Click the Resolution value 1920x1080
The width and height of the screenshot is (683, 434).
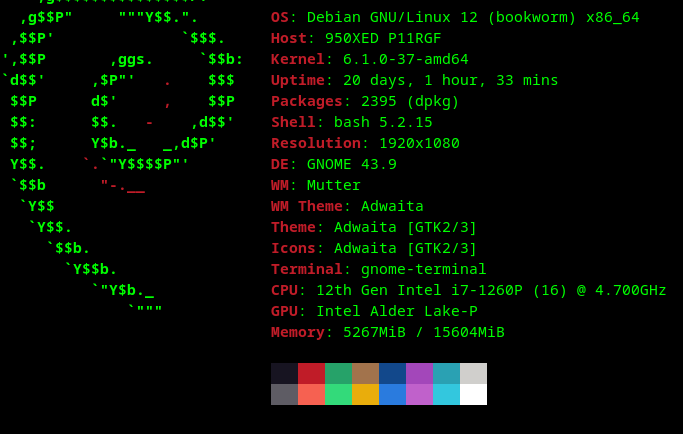(x=419, y=143)
